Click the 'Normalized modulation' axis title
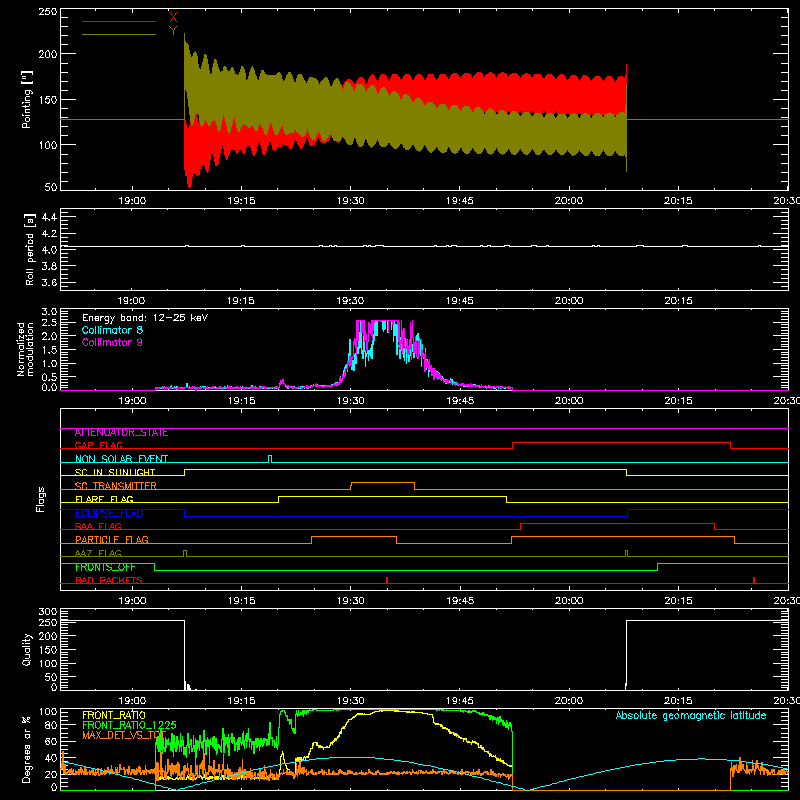The height and width of the screenshot is (800, 800). pos(26,349)
